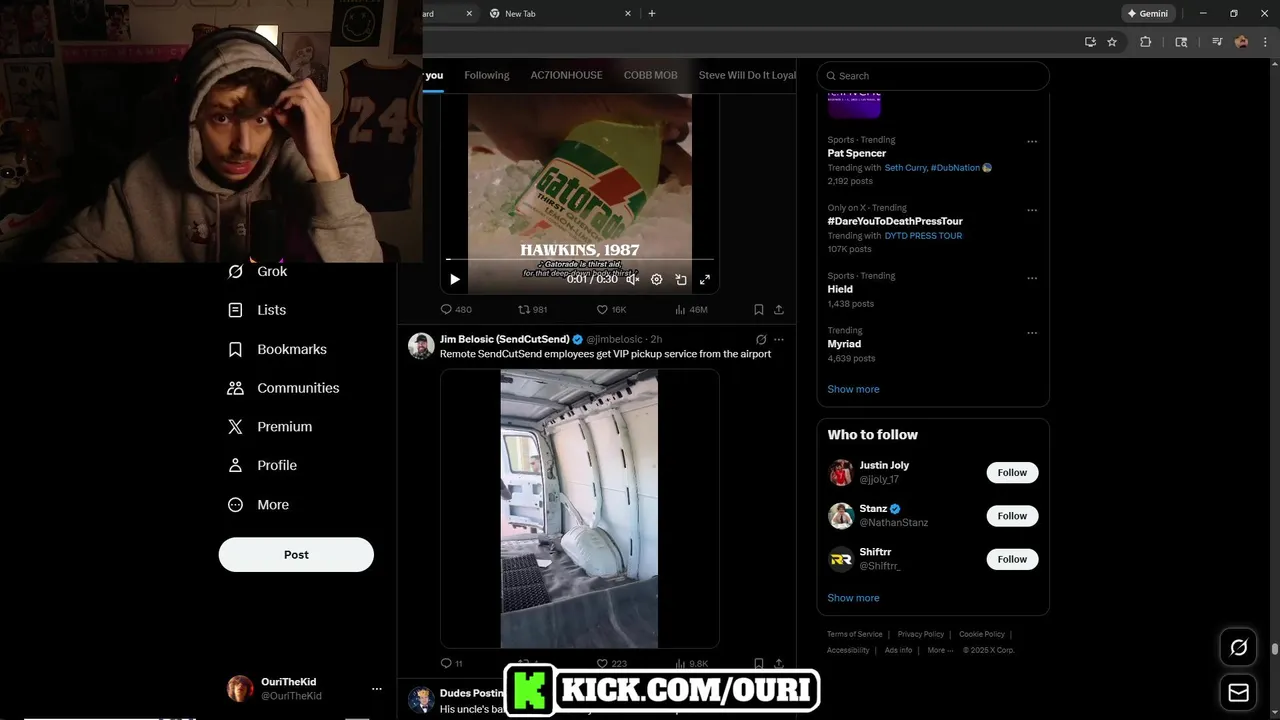Show more trending topics
Image resolution: width=1280 pixels, height=720 pixels.
[x=853, y=389]
